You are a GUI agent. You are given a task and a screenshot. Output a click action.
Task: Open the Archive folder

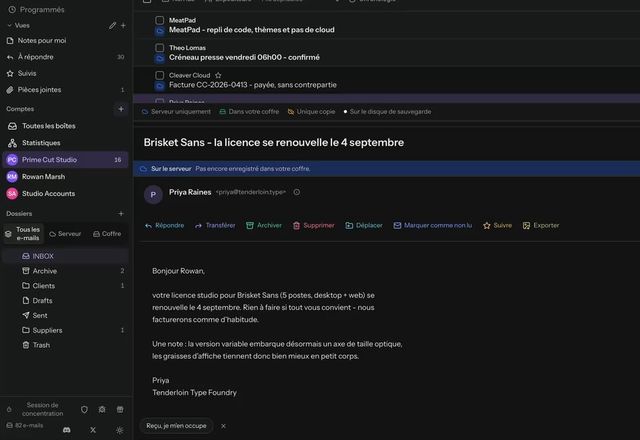point(65,271)
